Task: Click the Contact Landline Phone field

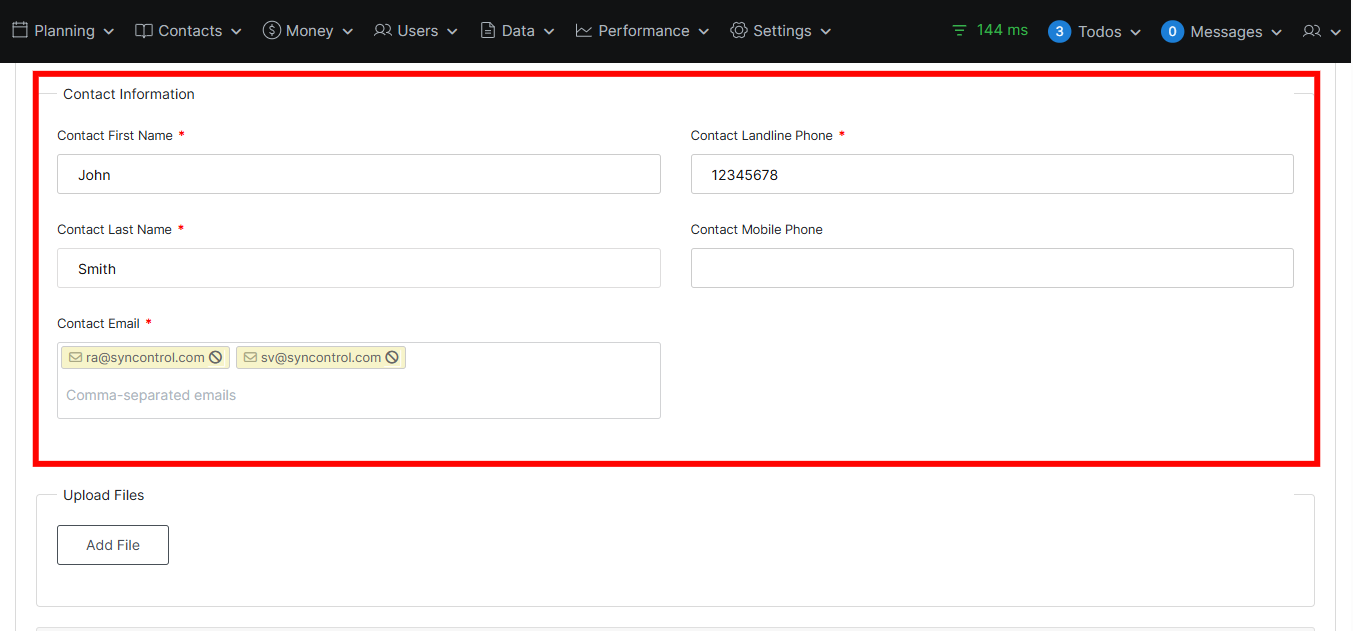Action: [x=991, y=175]
